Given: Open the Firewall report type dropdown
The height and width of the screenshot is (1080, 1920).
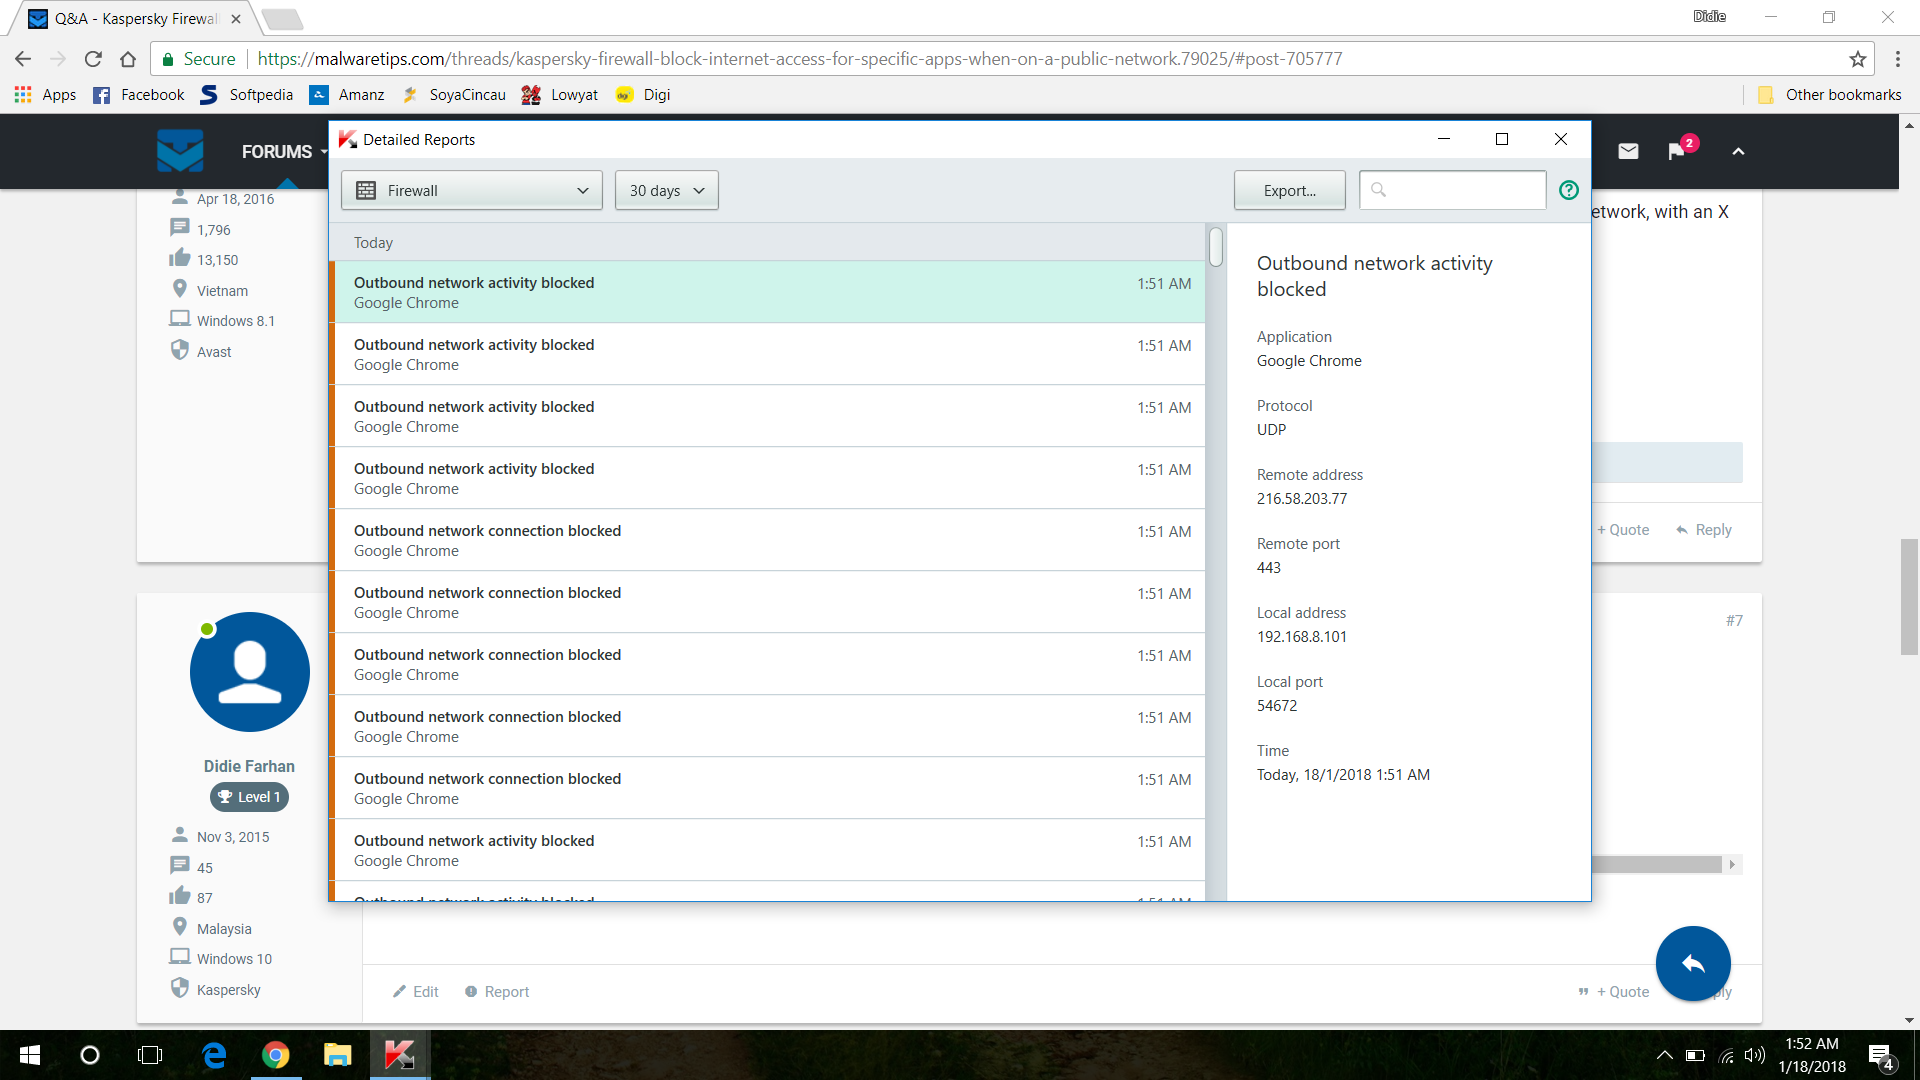Looking at the screenshot, I should 471,190.
